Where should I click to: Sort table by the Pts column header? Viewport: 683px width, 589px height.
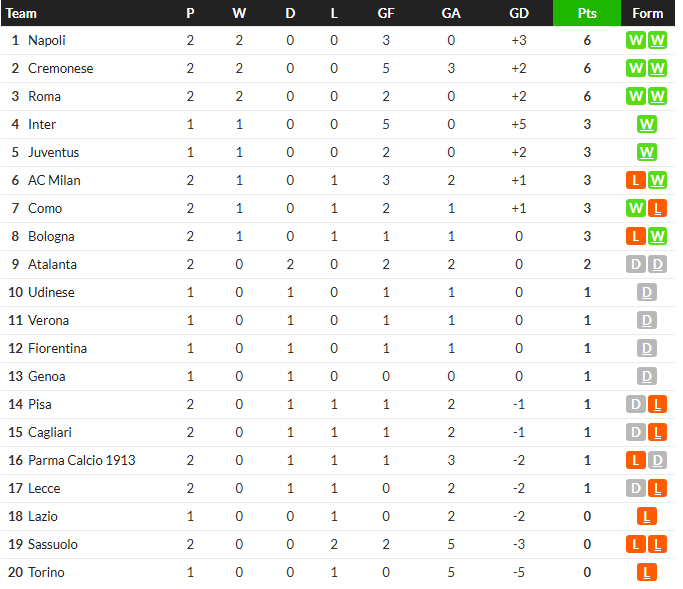587,13
